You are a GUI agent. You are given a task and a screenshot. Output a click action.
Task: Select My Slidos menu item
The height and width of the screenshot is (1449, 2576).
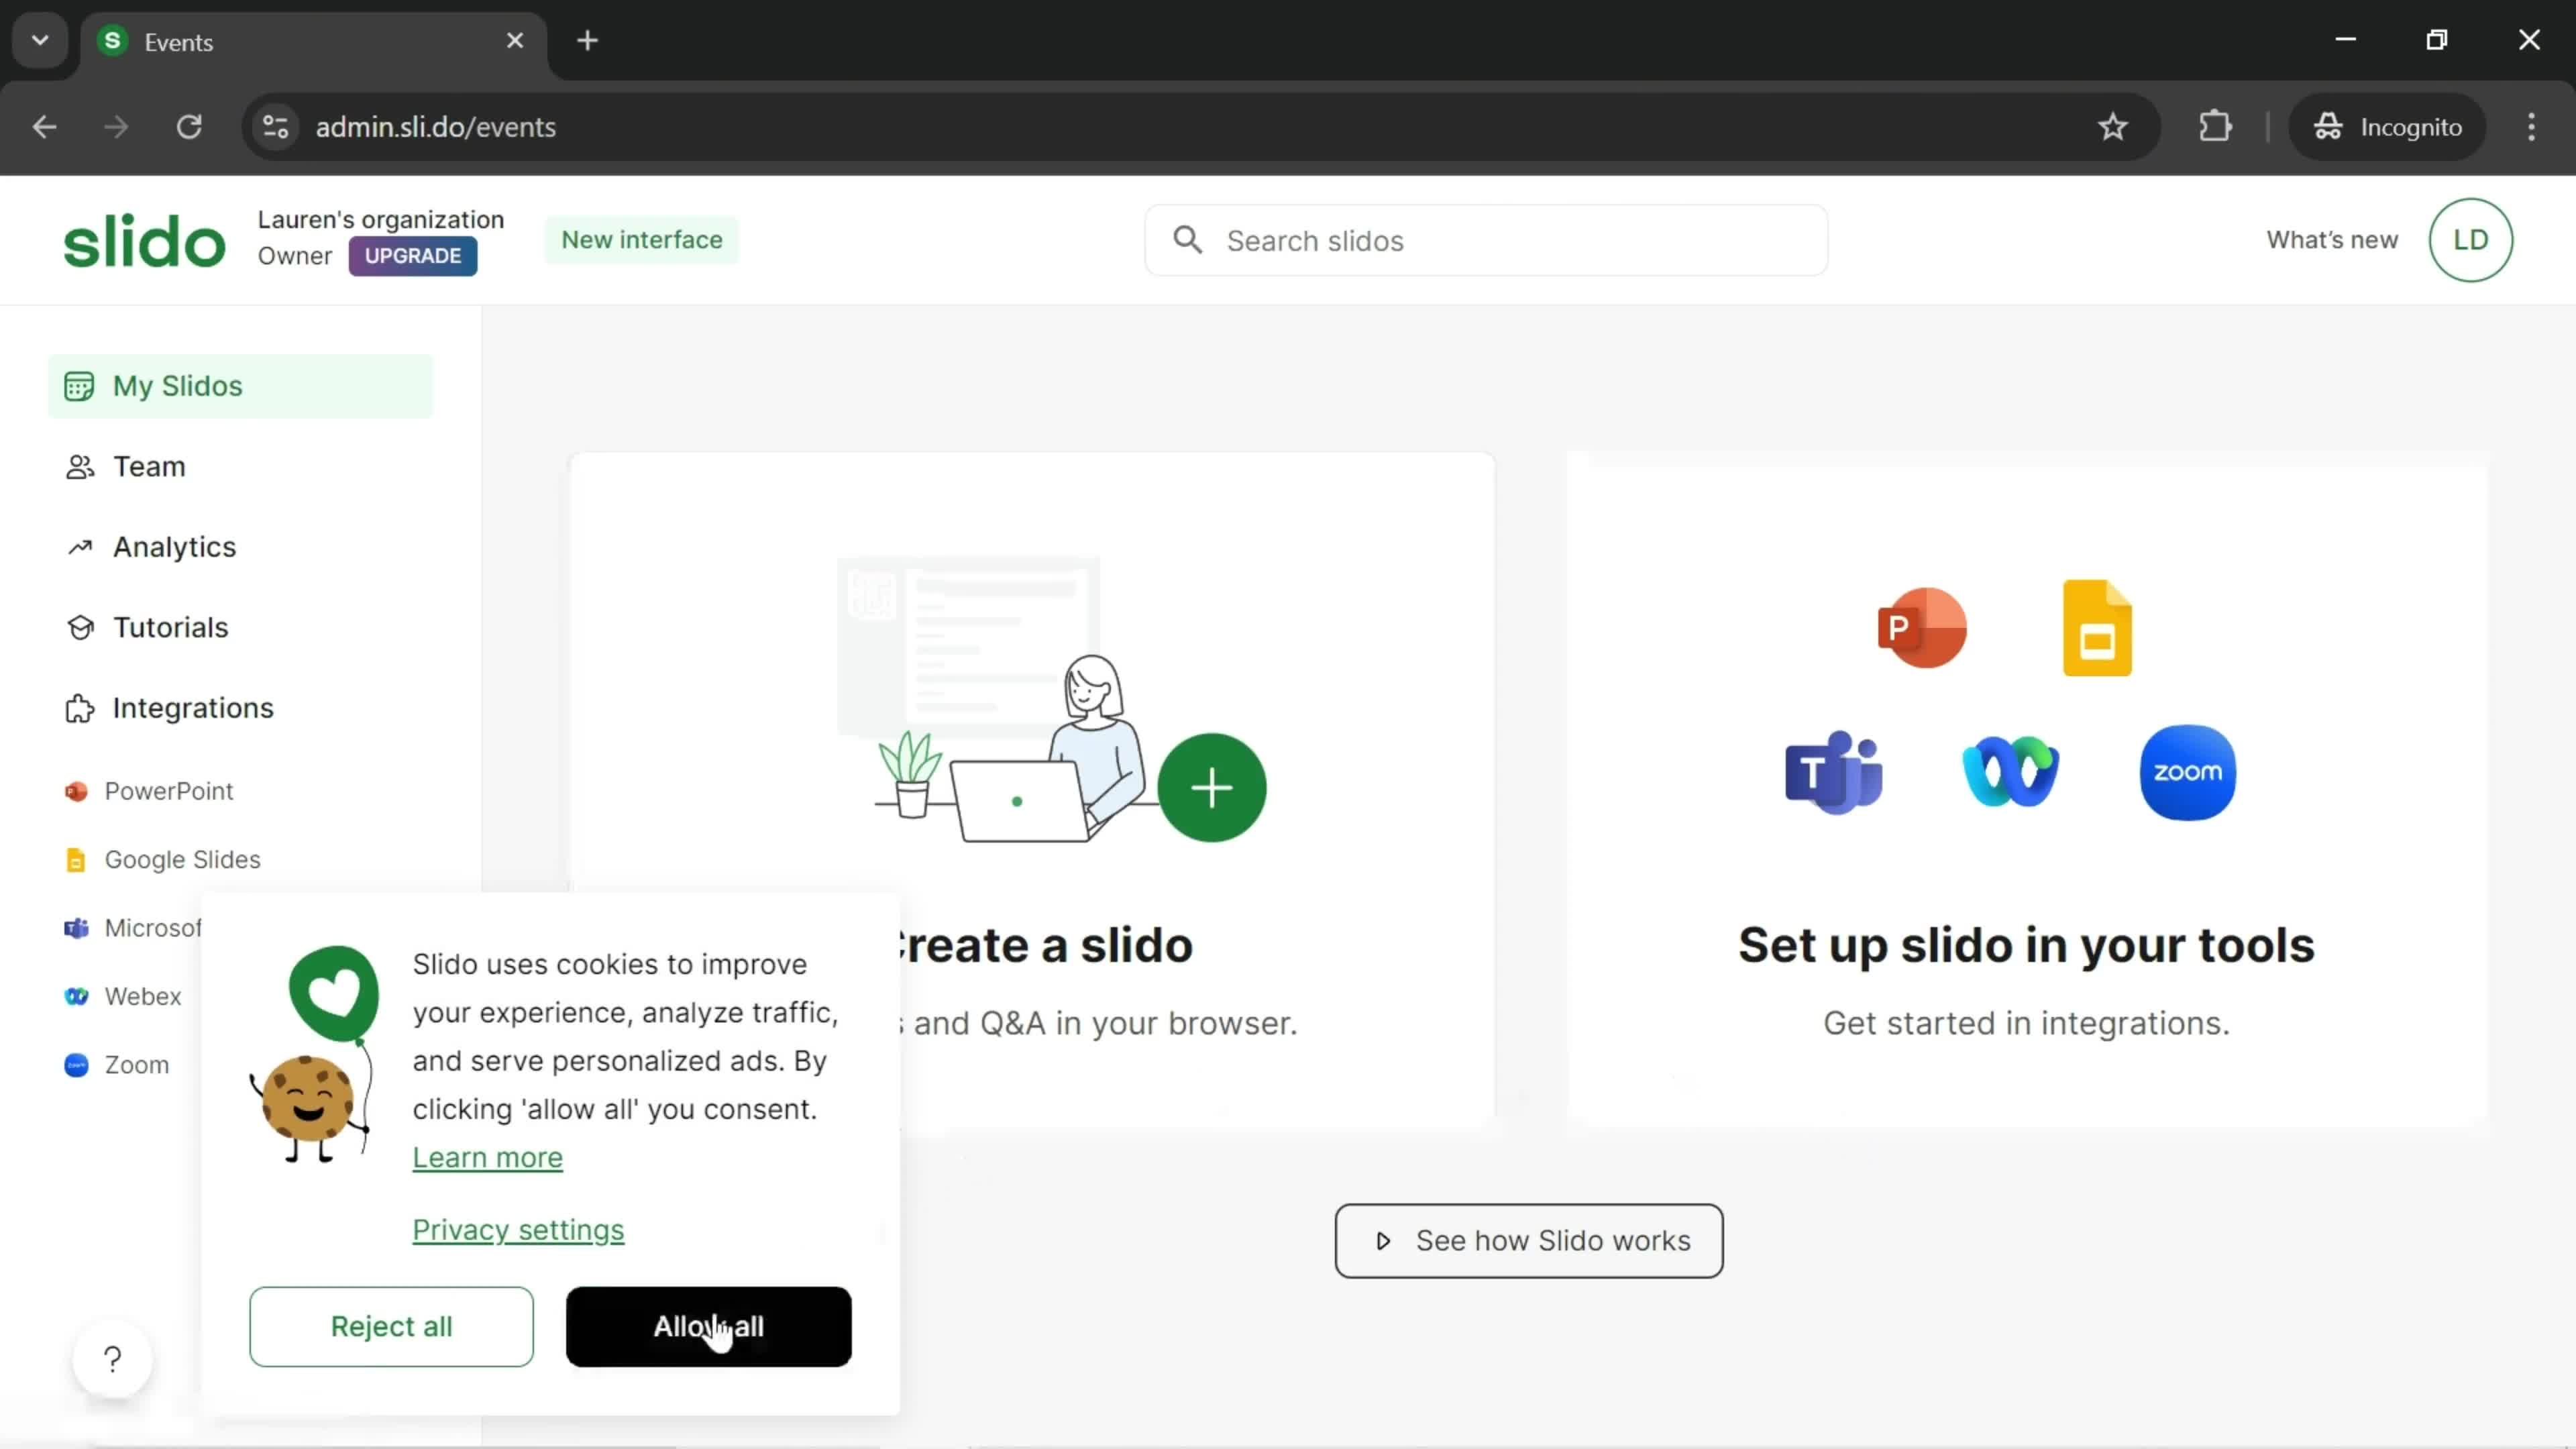pyautogui.click(x=177, y=386)
